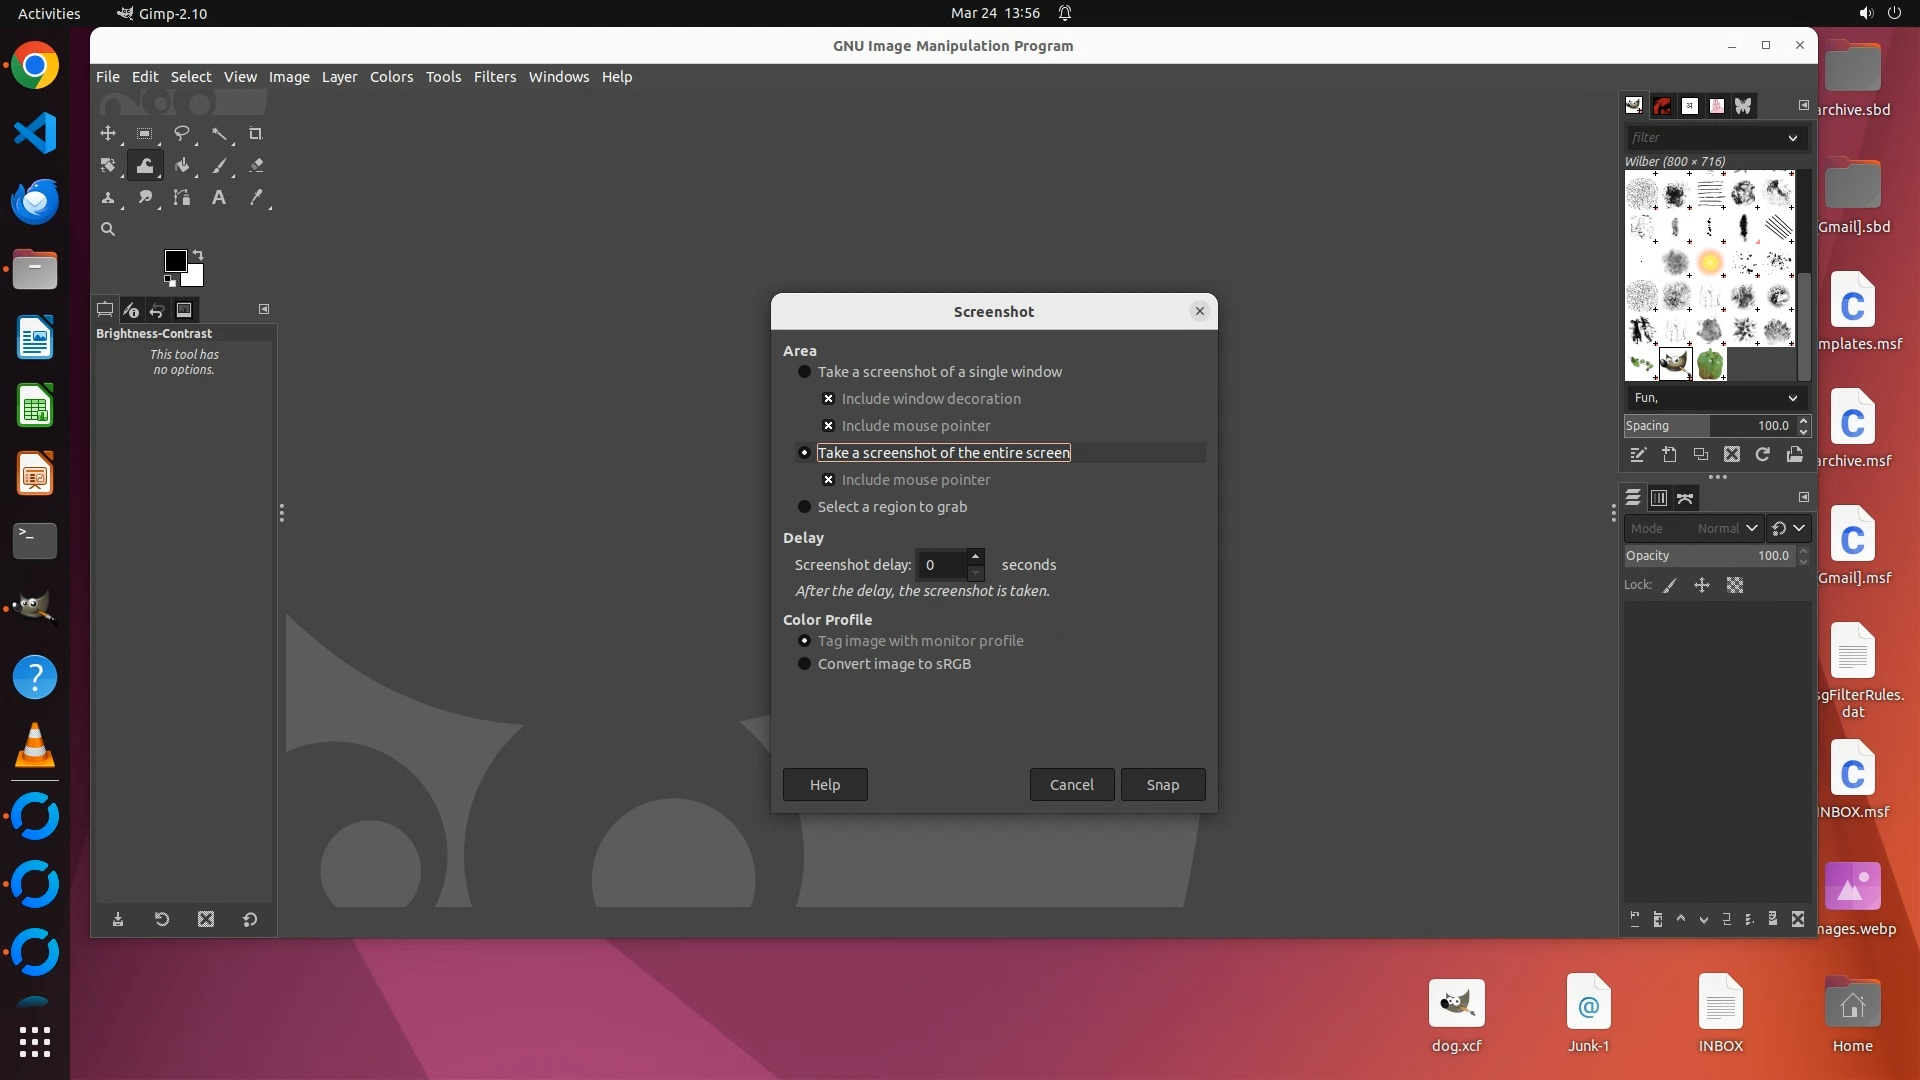The width and height of the screenshot is (1920, 1080).
Task: Select the Bucket Fill tool
Action: coord(182,165)
